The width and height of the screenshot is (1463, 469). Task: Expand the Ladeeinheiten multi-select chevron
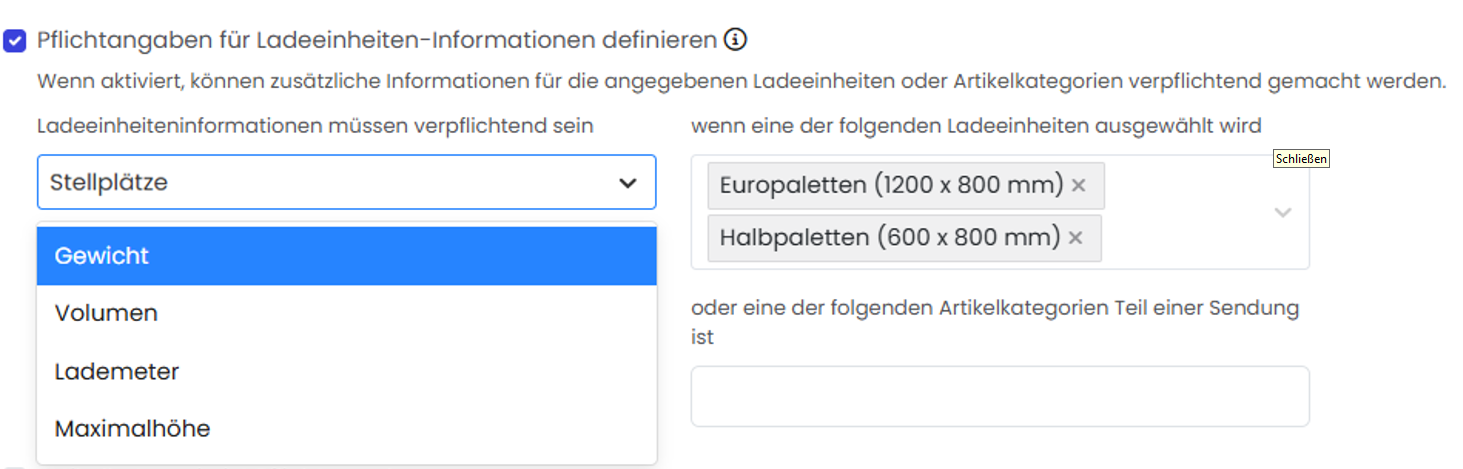coord(1283,212)
